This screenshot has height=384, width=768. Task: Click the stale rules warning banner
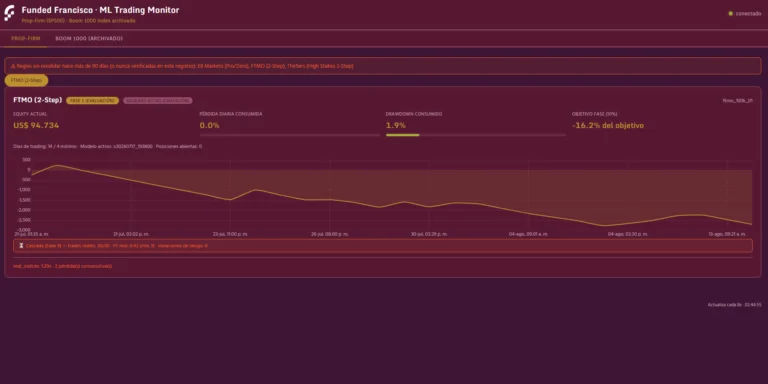click(383, 66)
